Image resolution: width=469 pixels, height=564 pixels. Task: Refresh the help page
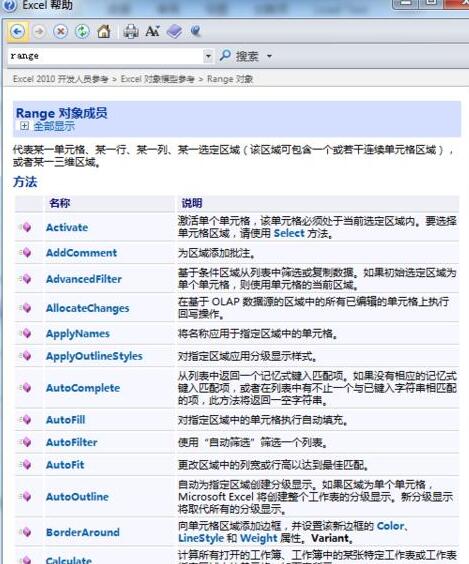pyautogui.click(x=82, y=32)
